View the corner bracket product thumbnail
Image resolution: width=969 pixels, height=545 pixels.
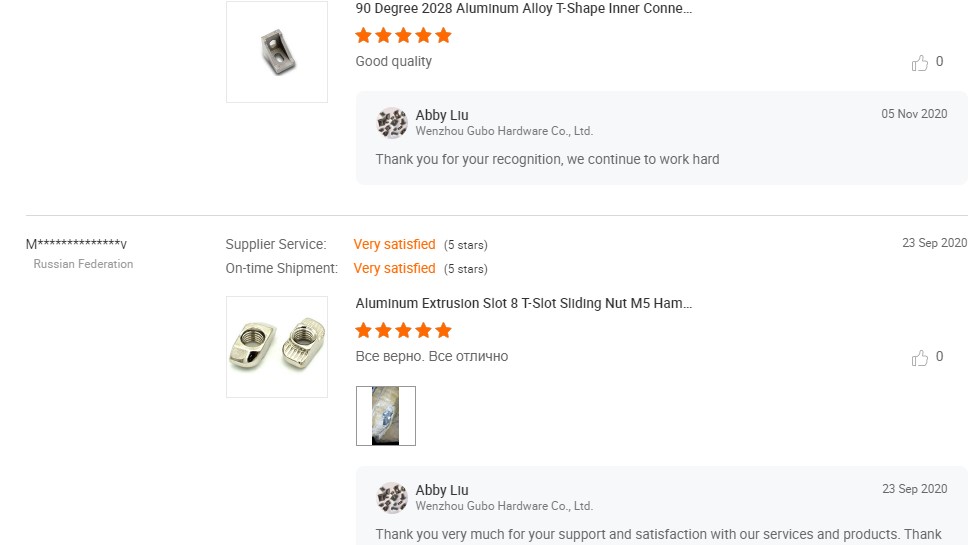pyautogui.click(x=277, y=51)
